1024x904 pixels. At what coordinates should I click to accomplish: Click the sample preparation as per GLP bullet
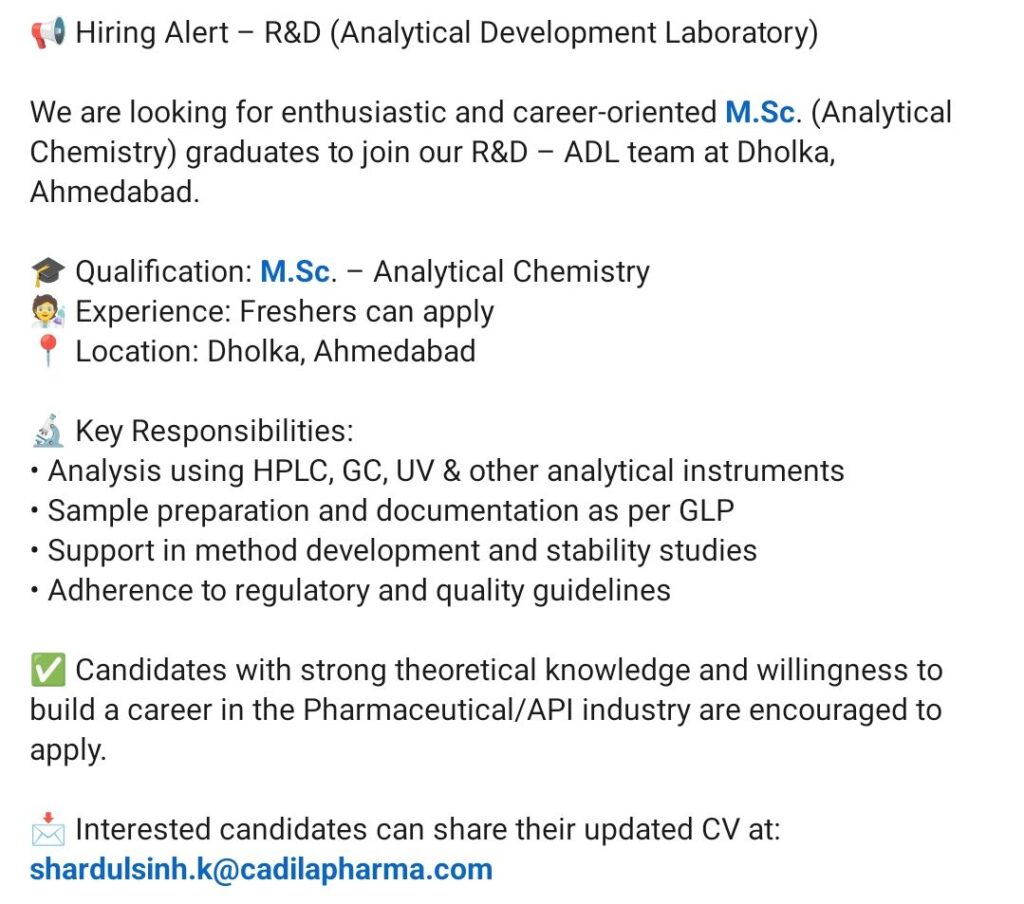tap(391, 511)
